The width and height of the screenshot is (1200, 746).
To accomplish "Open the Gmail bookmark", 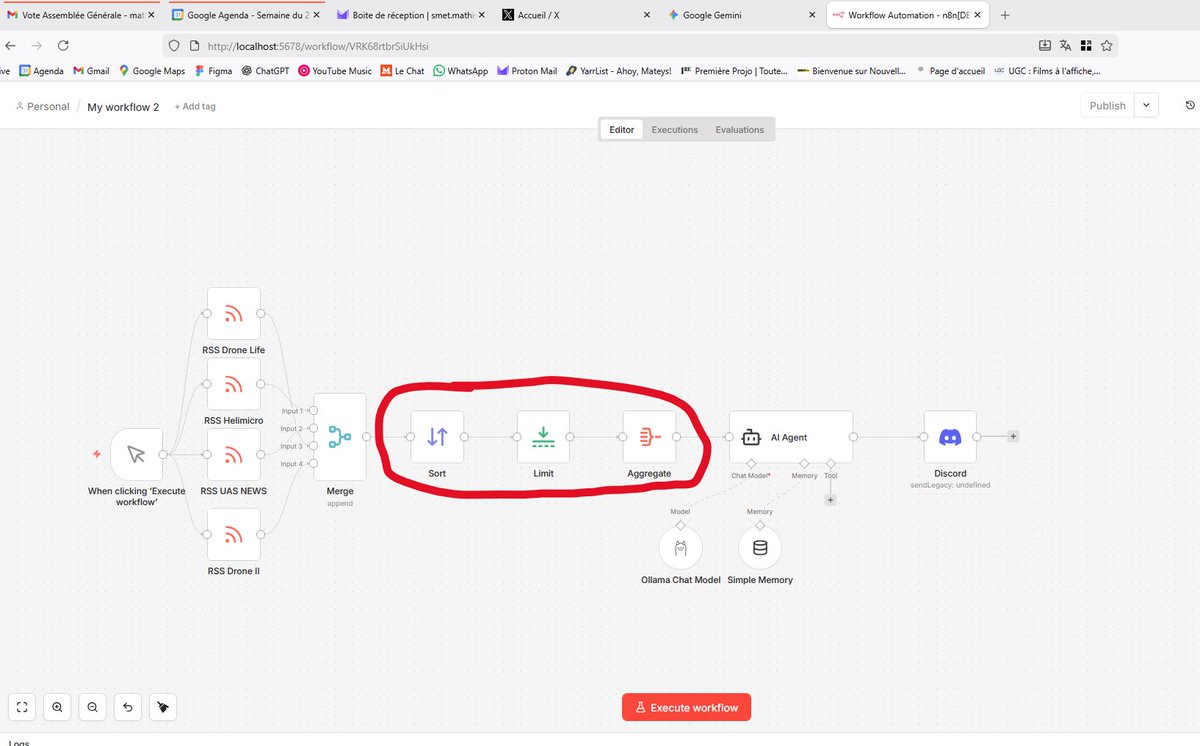I will point(91,71).
